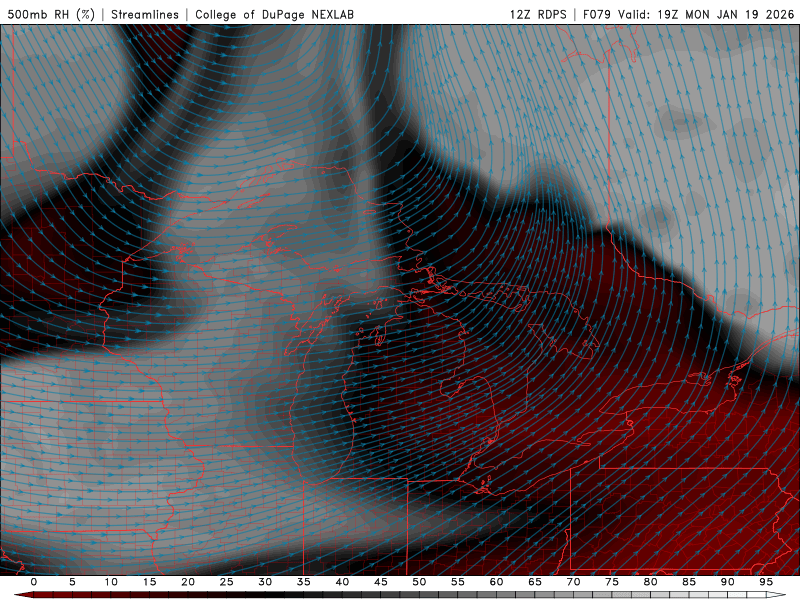Click the '35' color scale label

coord(304,582)
